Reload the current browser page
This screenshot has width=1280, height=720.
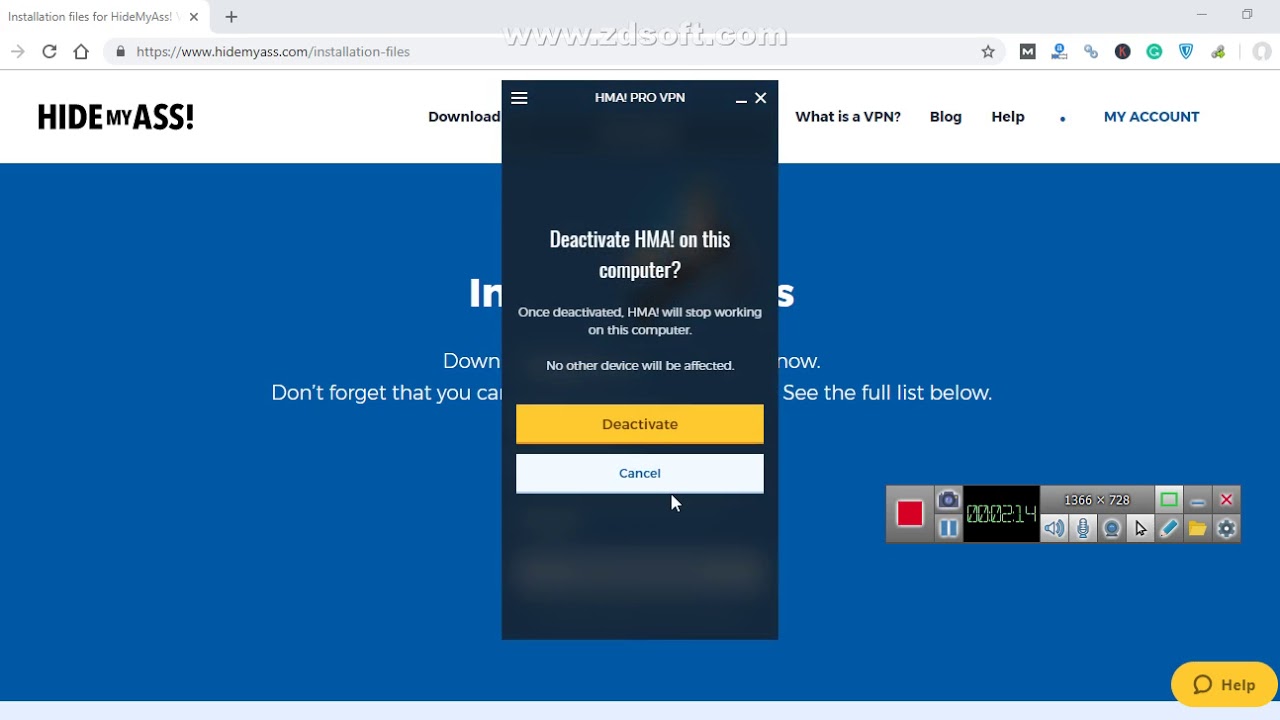click(x=49, y=52)
